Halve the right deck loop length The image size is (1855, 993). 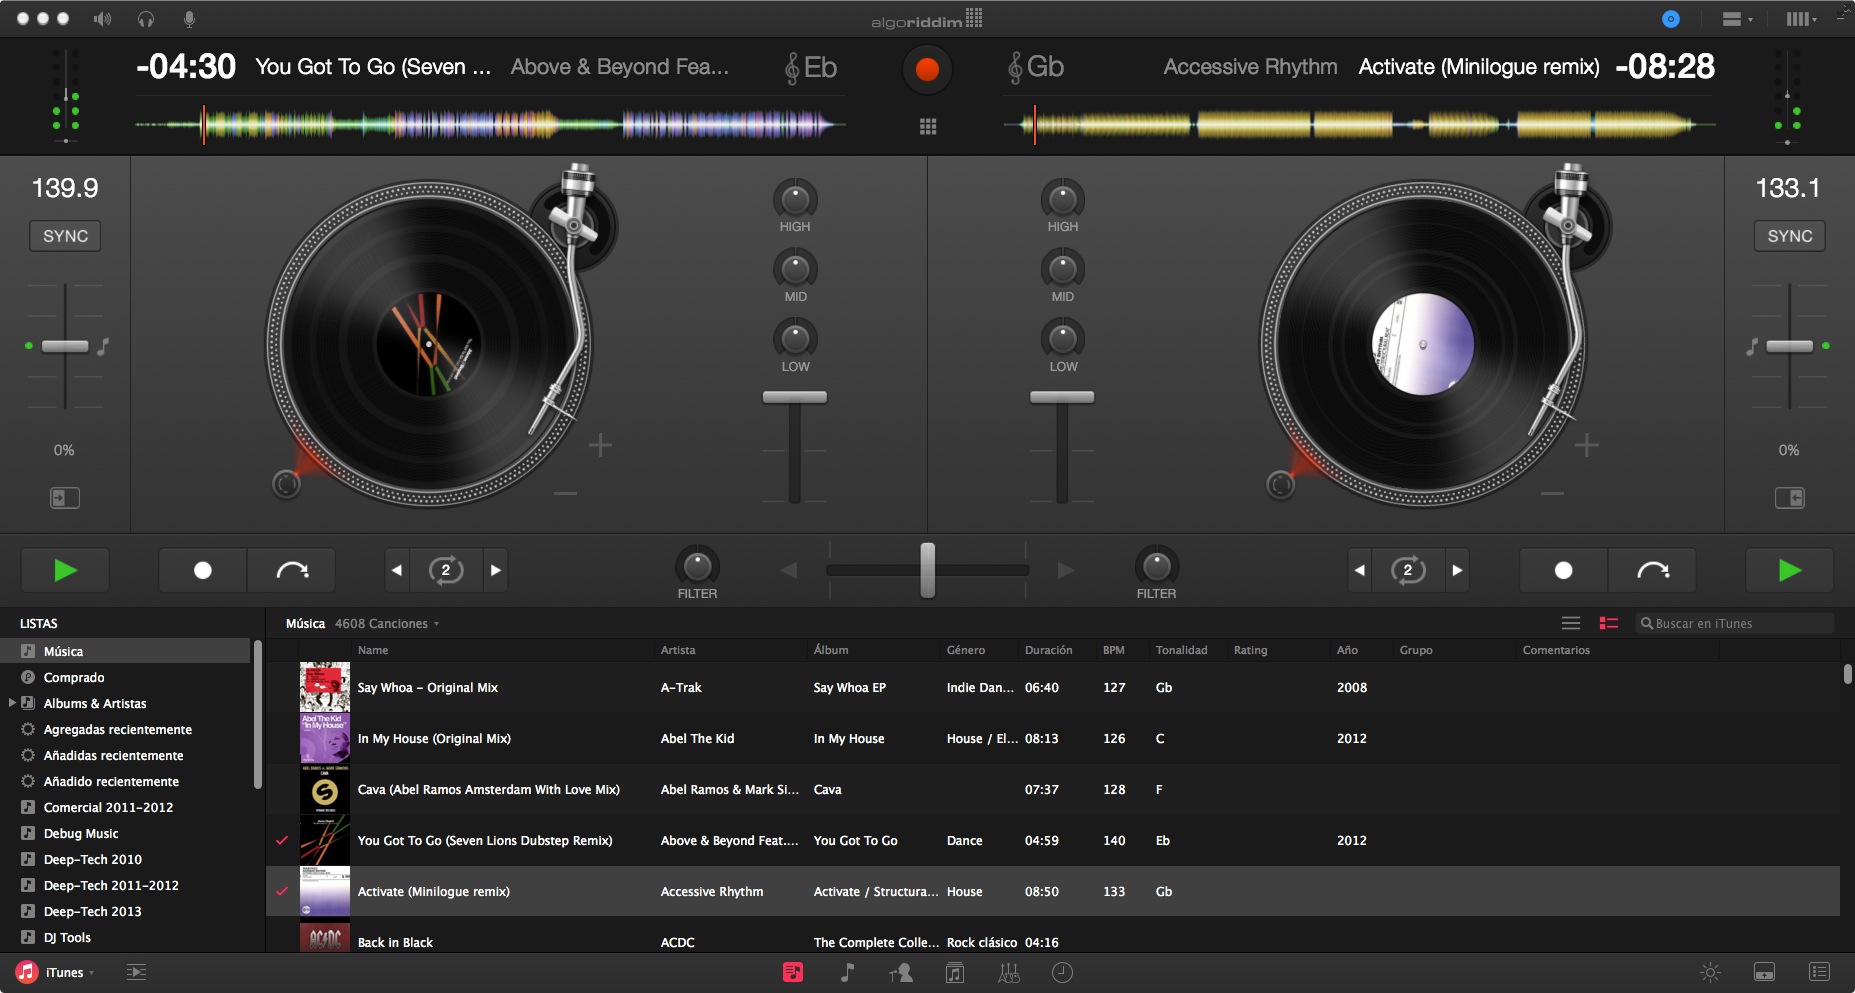1359,570
